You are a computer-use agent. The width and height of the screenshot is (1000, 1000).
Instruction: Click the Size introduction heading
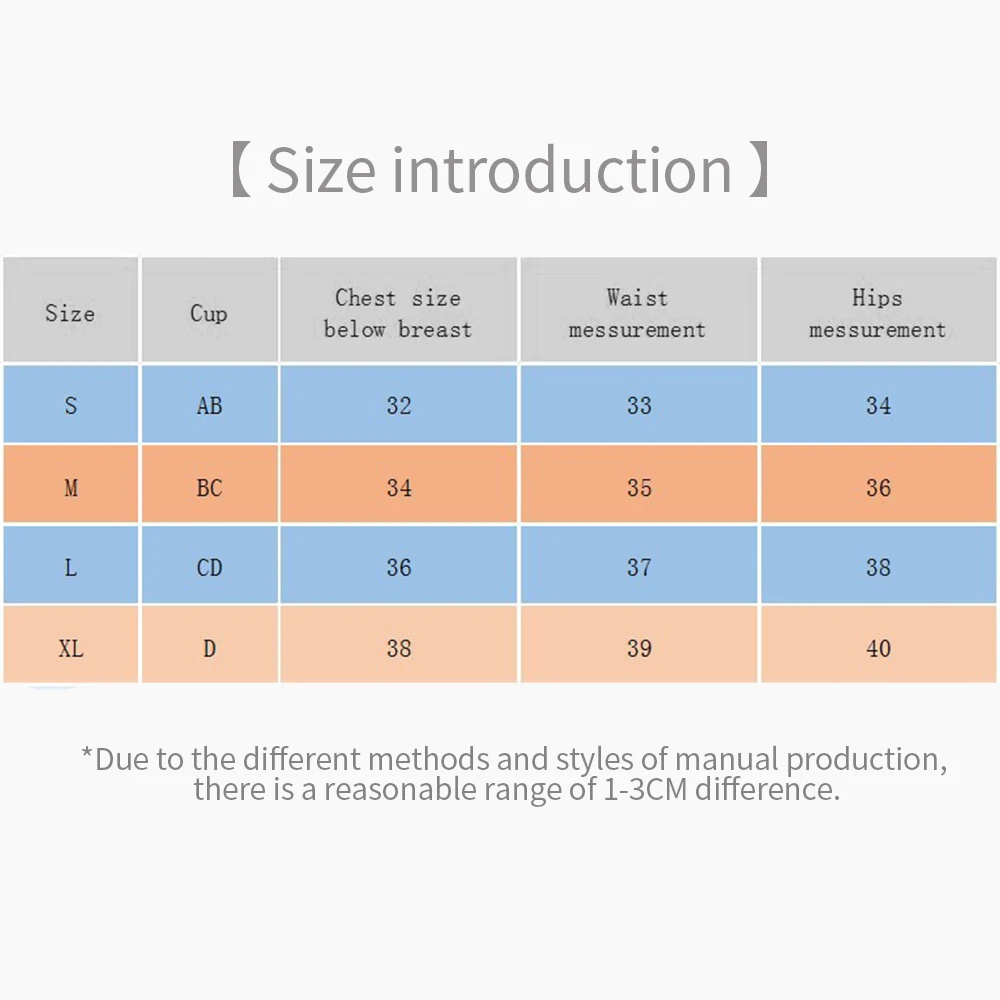500,170
